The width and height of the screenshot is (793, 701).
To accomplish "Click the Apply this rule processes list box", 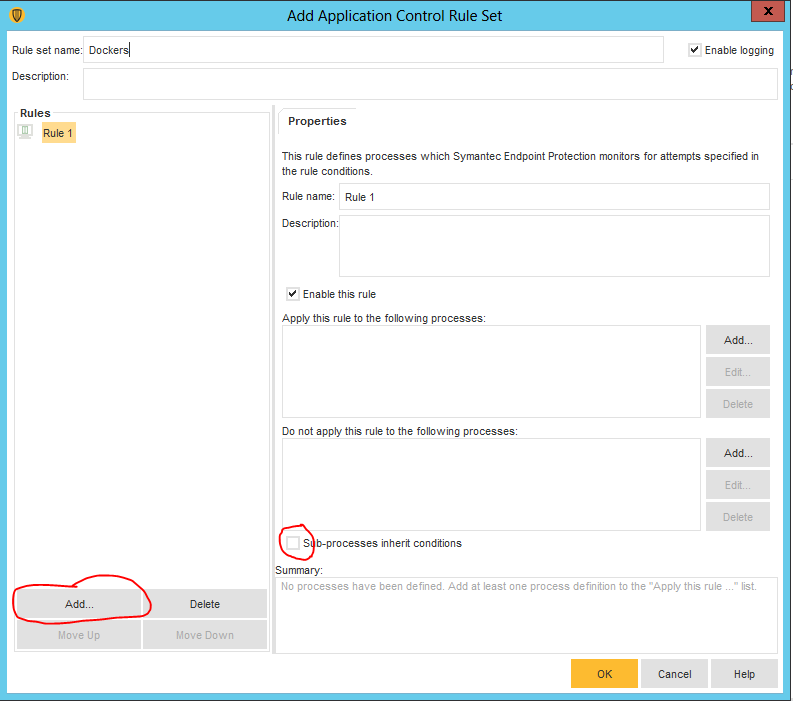I will (x=491, y=372).
